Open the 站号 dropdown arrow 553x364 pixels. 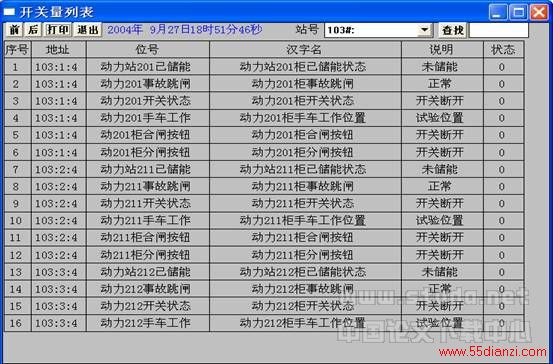425,30
